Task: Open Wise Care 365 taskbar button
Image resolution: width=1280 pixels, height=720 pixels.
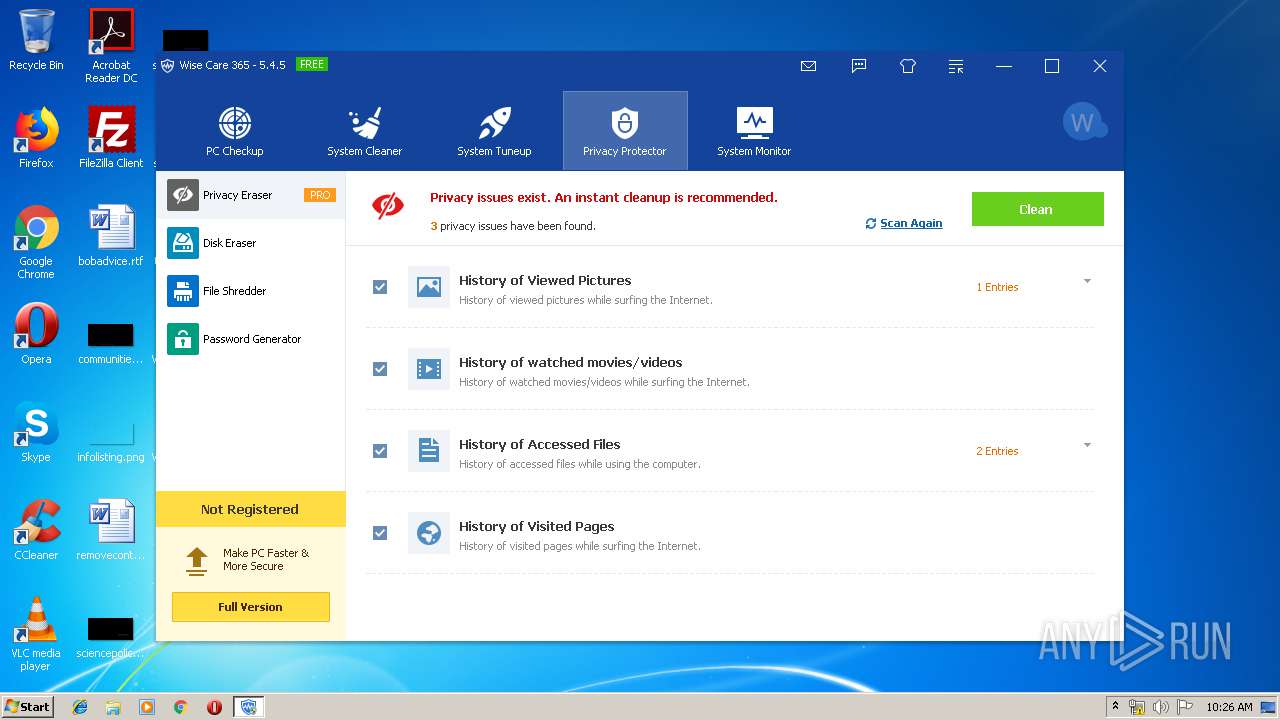Action: [249, 707]
